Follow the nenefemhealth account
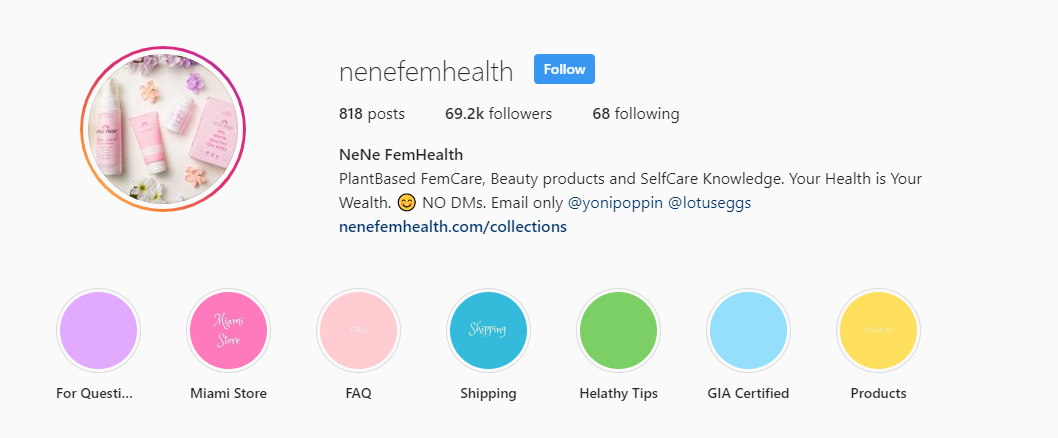 point(564,70)
